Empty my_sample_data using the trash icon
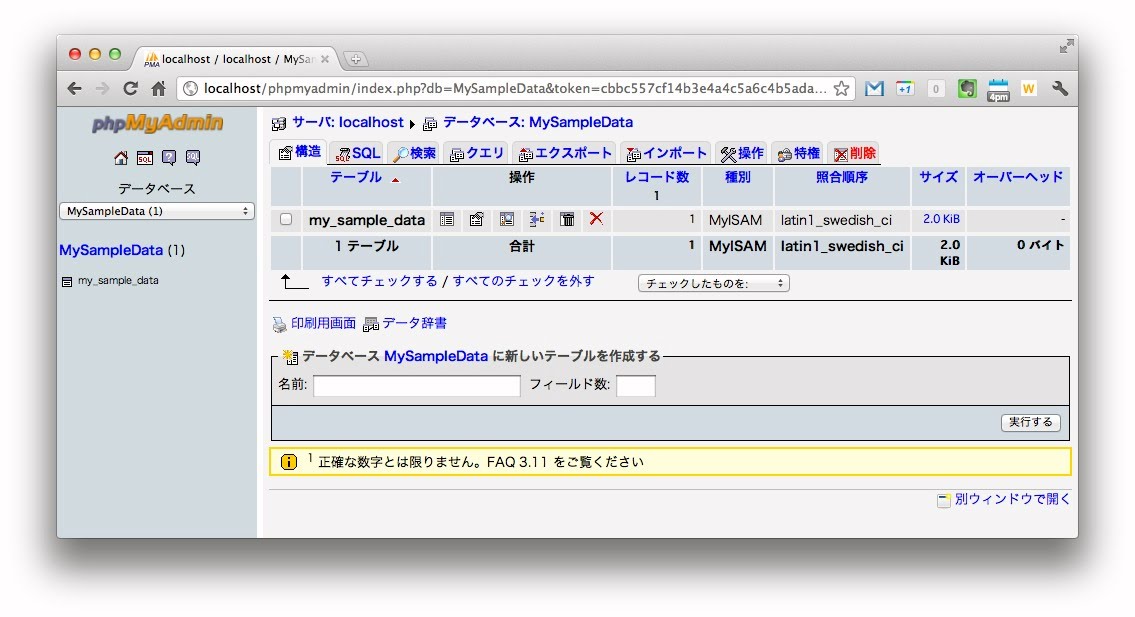This screenshot has width=1135, height=617. click(567, 219)
